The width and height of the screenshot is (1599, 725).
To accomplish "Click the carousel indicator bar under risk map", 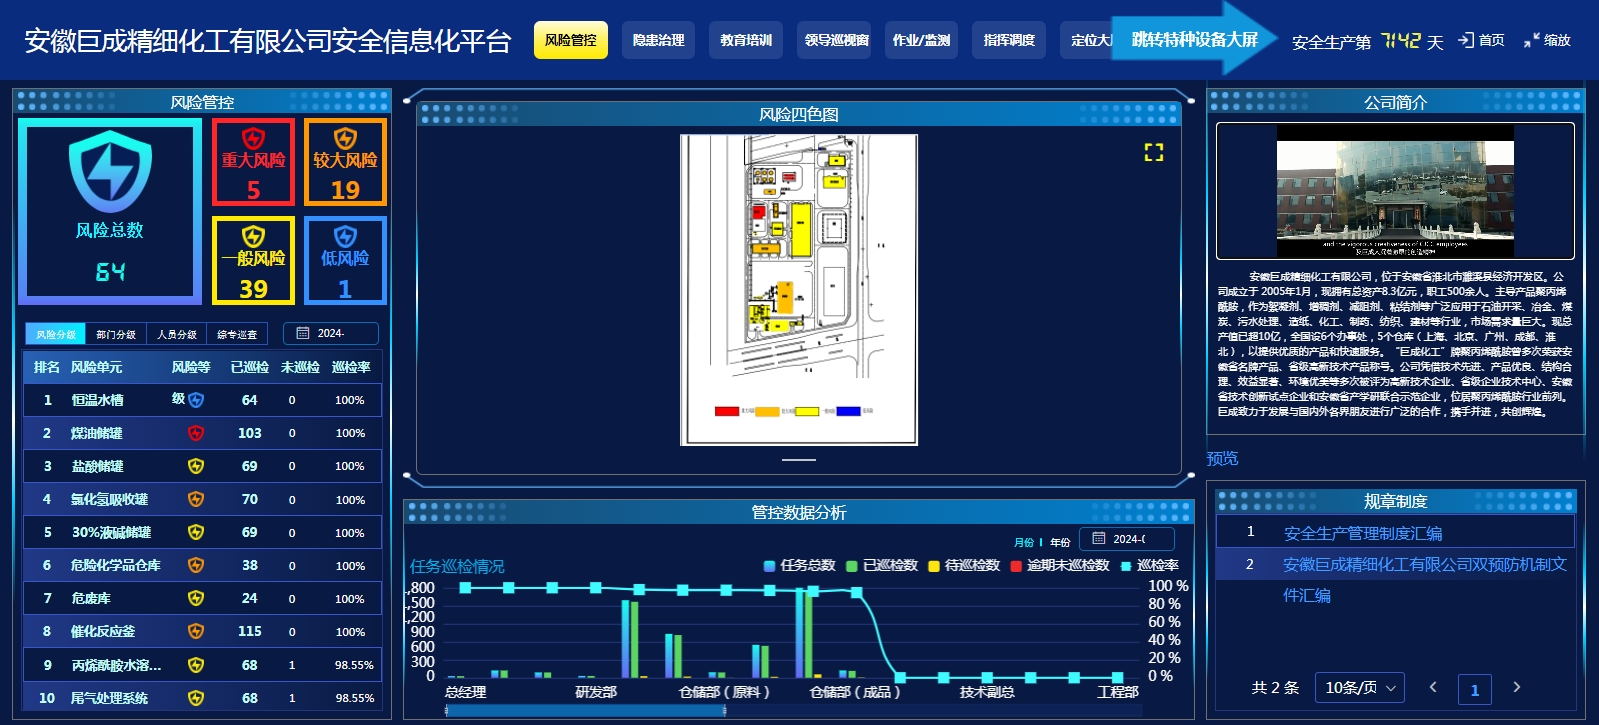I will click(x=799, y=460).
